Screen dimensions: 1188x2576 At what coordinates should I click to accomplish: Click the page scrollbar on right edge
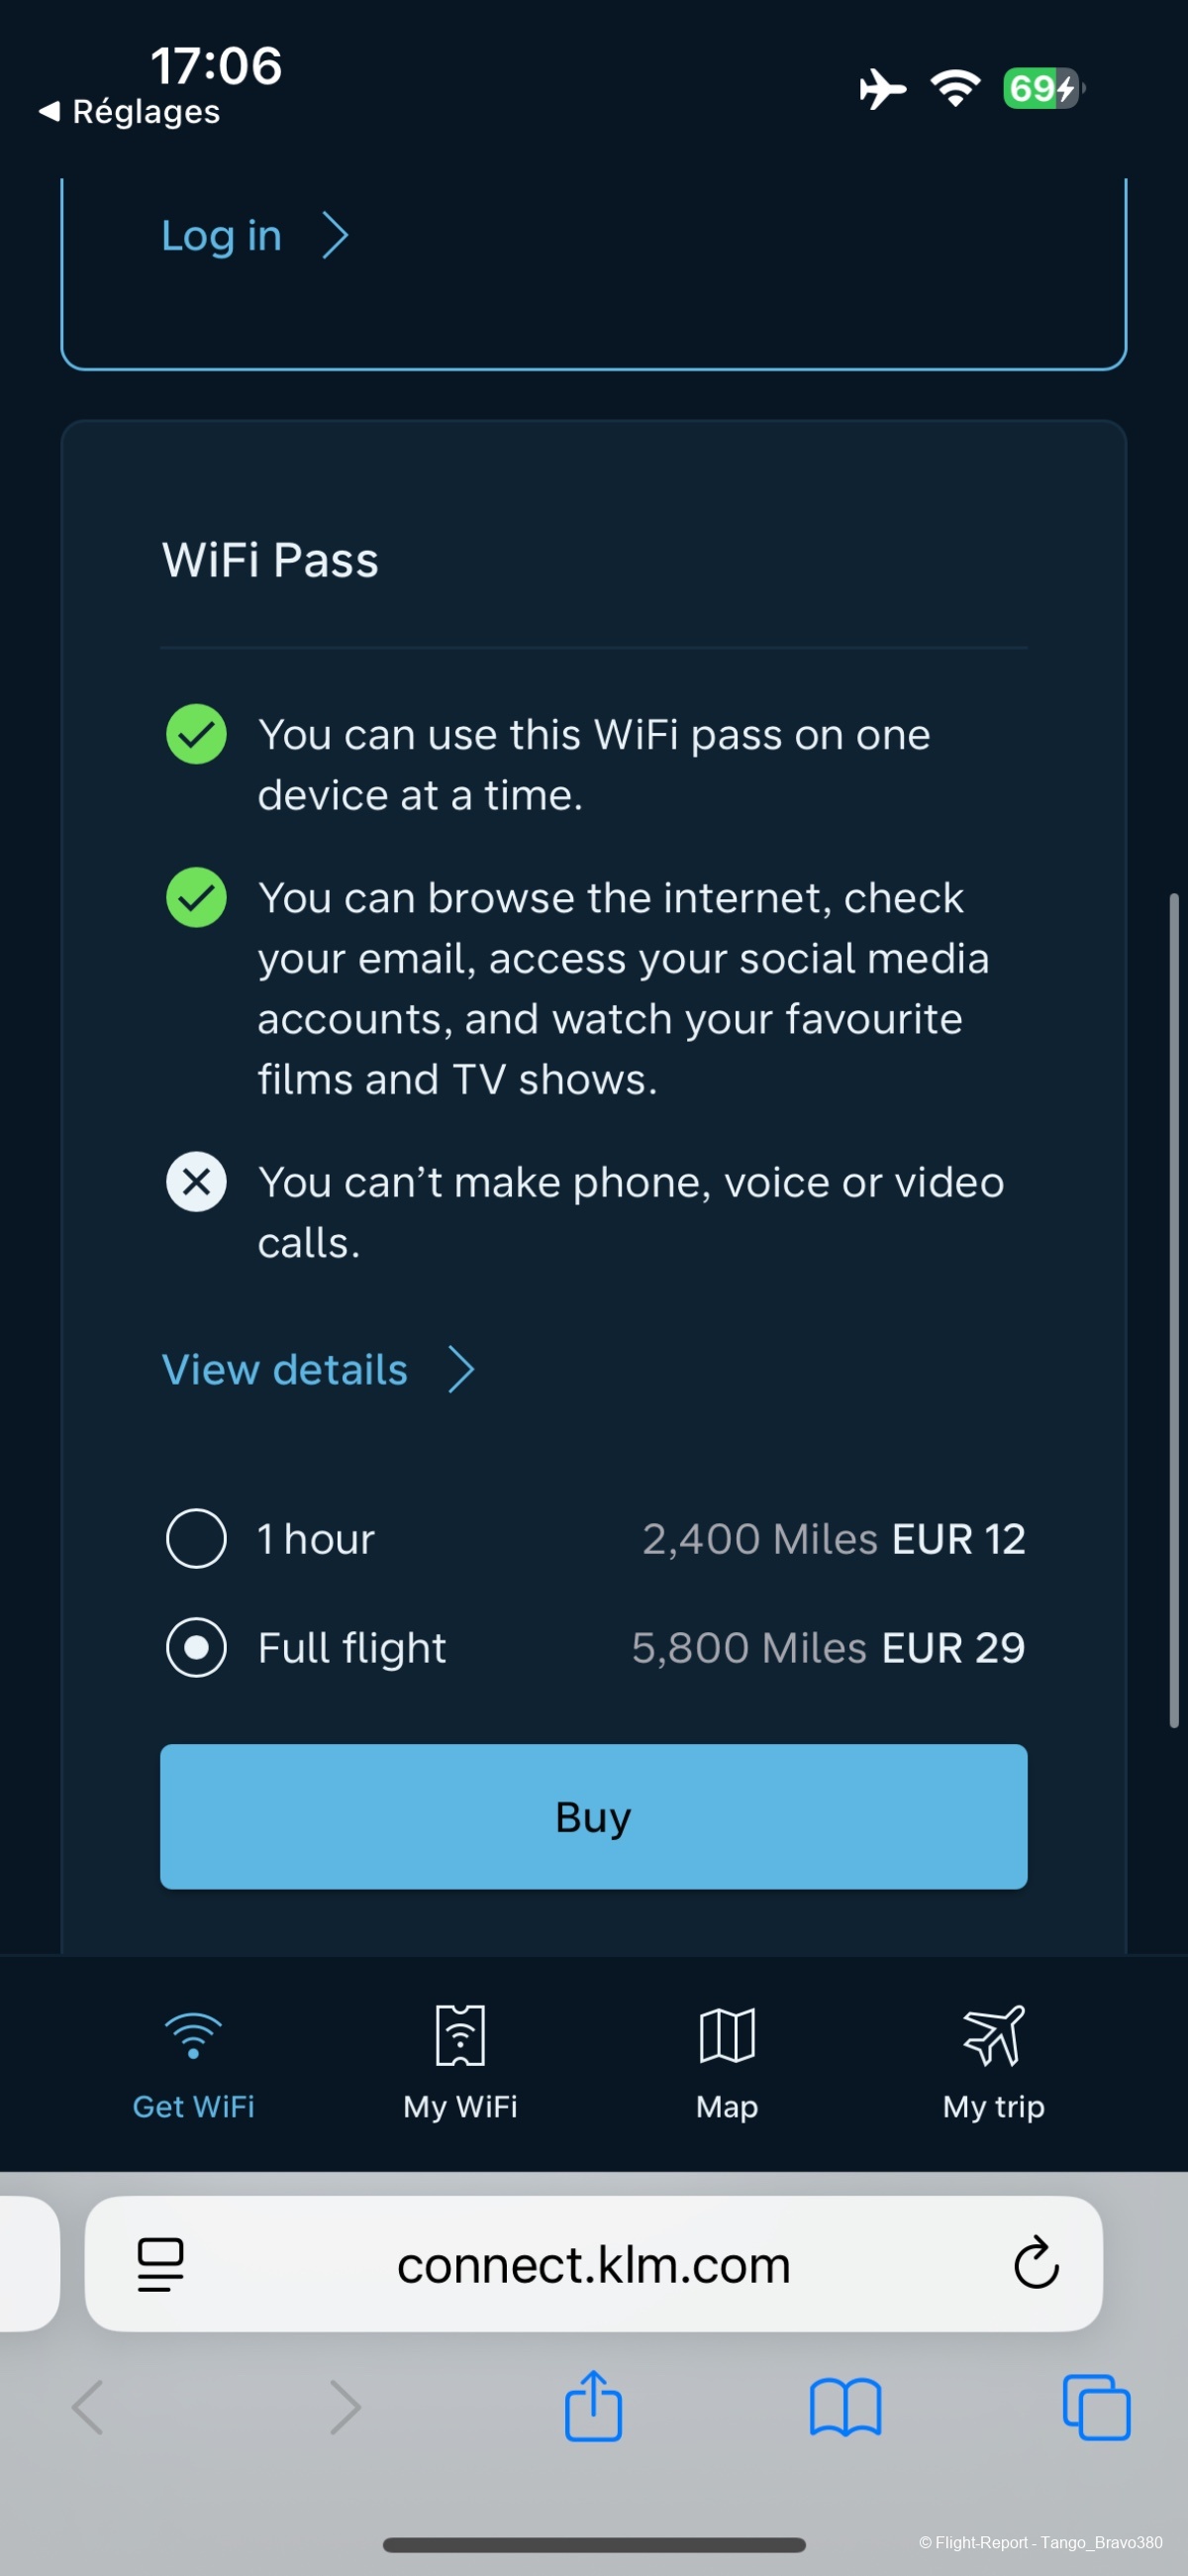(1174, 1310)
